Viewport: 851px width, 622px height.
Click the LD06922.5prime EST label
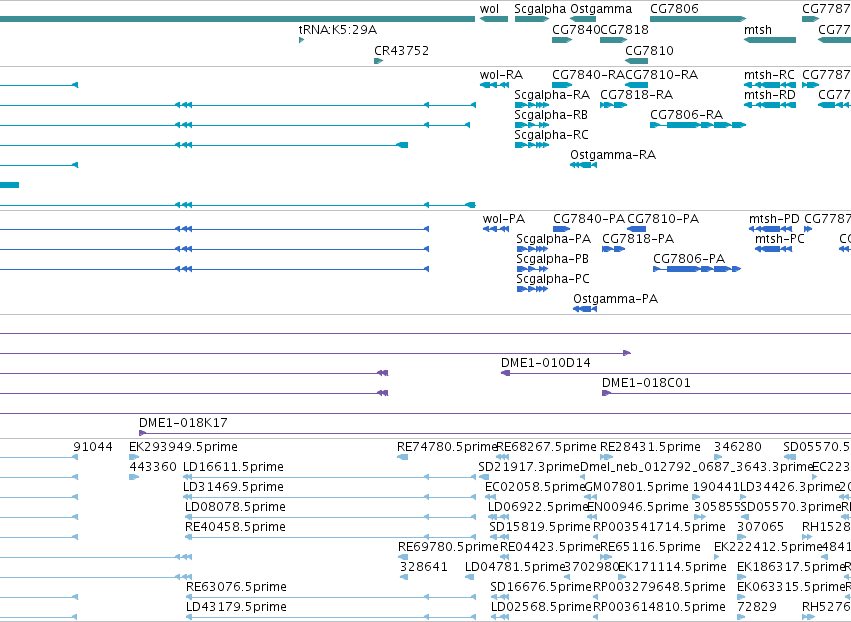pyautogui.click(x=538, y=507)
